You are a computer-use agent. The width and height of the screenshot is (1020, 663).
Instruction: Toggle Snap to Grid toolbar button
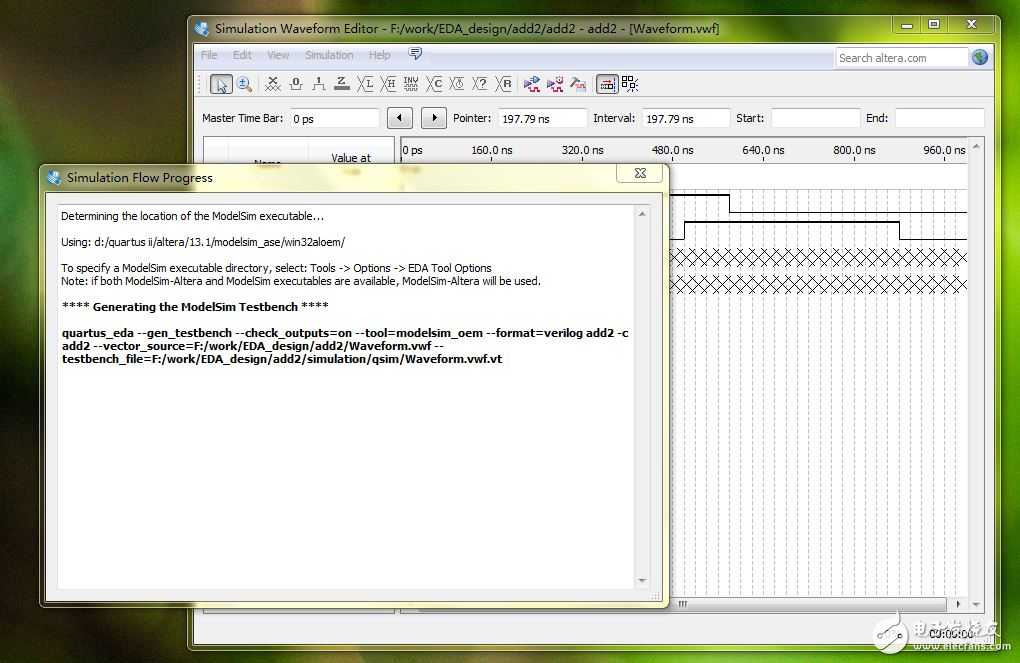(606, 84)
